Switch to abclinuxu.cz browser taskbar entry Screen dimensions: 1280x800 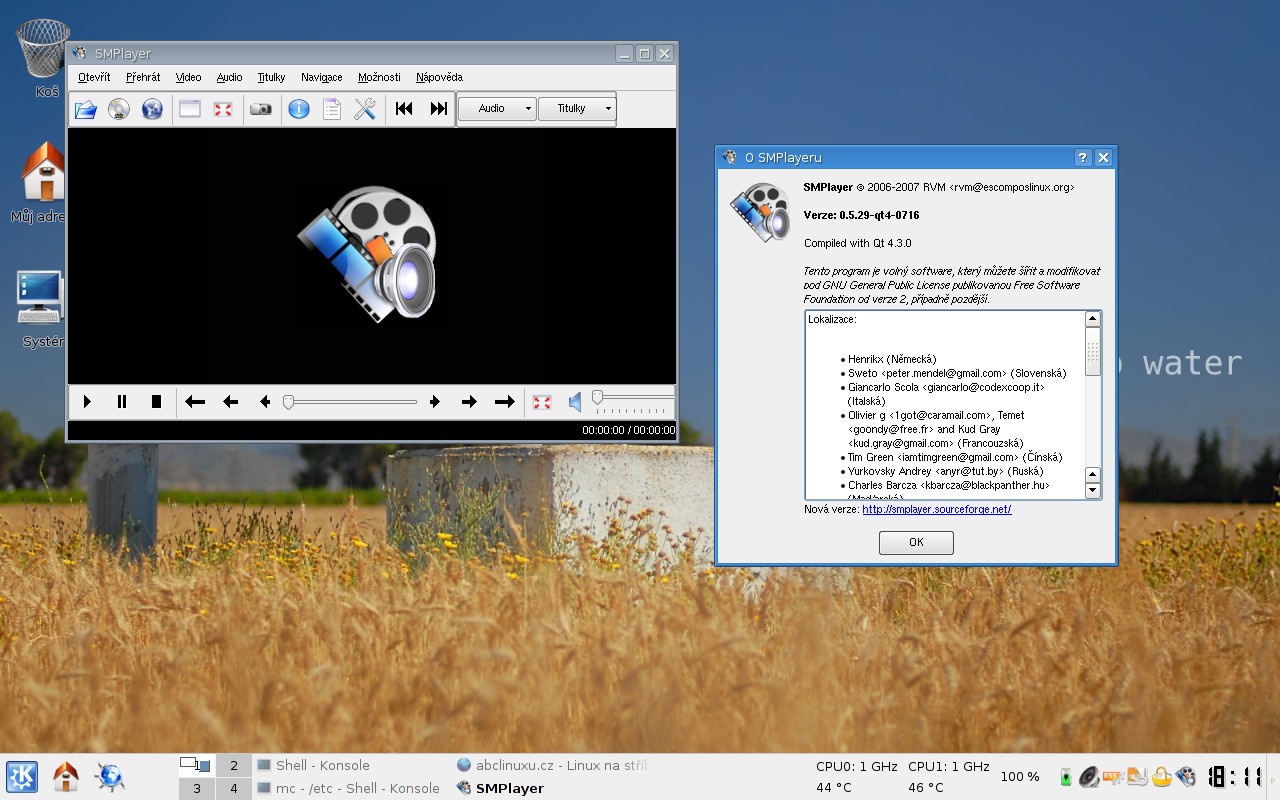[x=552, y=765]
